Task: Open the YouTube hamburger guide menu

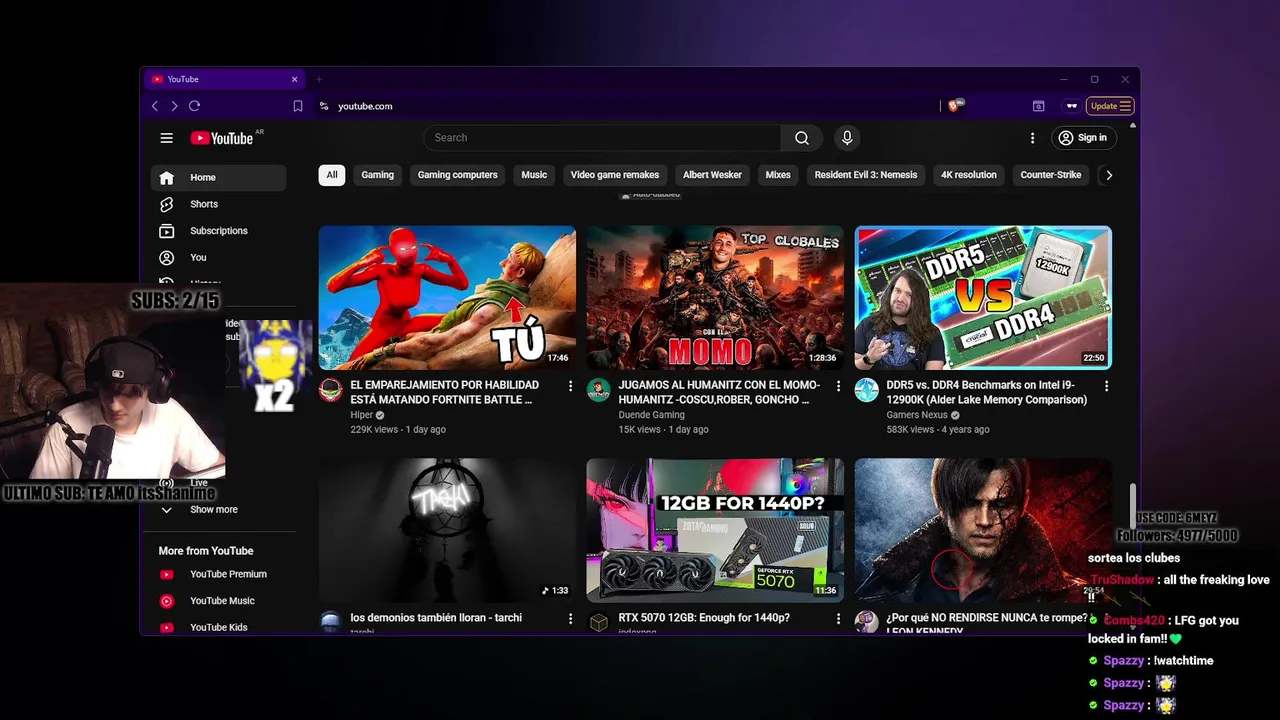Action: point(167,138)
